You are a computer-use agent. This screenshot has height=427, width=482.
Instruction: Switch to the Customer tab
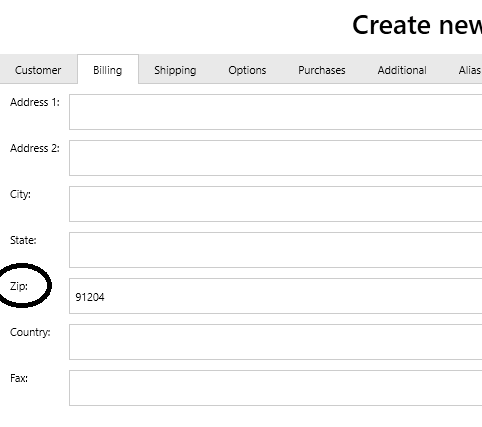pyautogui.click(x=38, y=70)
